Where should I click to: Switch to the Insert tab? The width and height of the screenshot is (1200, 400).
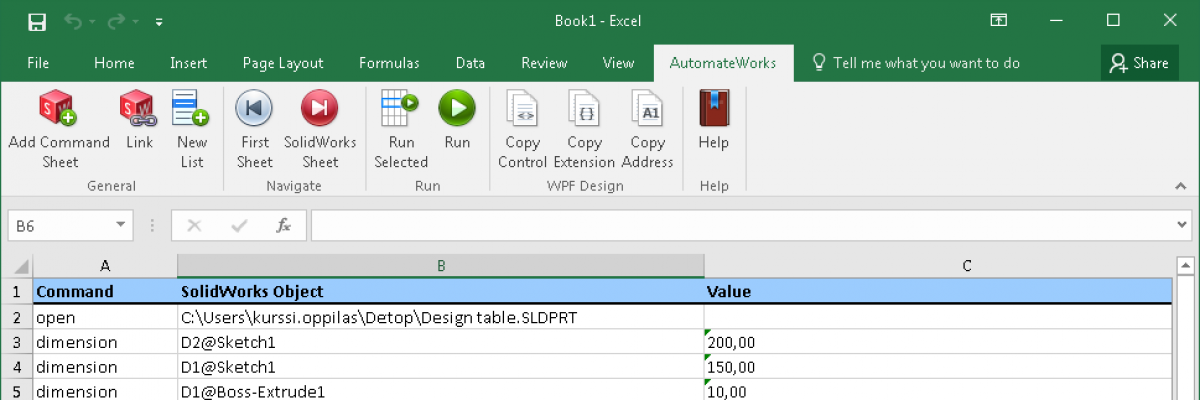point(188,62)
